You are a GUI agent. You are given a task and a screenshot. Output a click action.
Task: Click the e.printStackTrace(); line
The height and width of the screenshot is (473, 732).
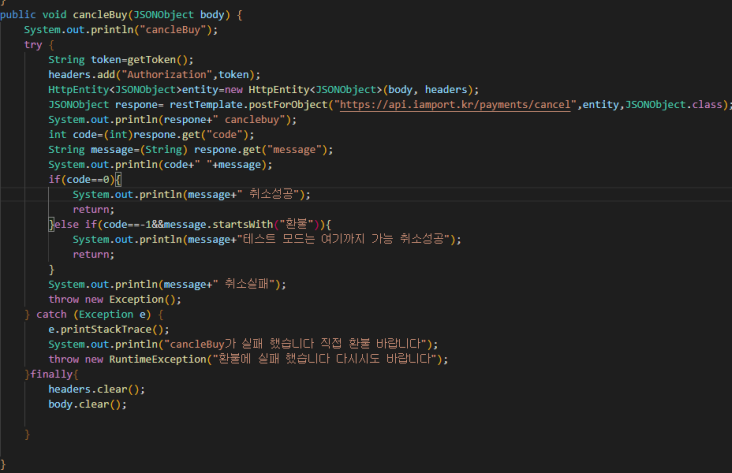[109, 329]
